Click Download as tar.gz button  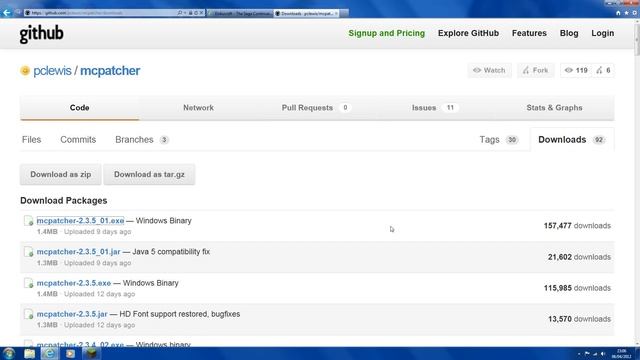149,175
